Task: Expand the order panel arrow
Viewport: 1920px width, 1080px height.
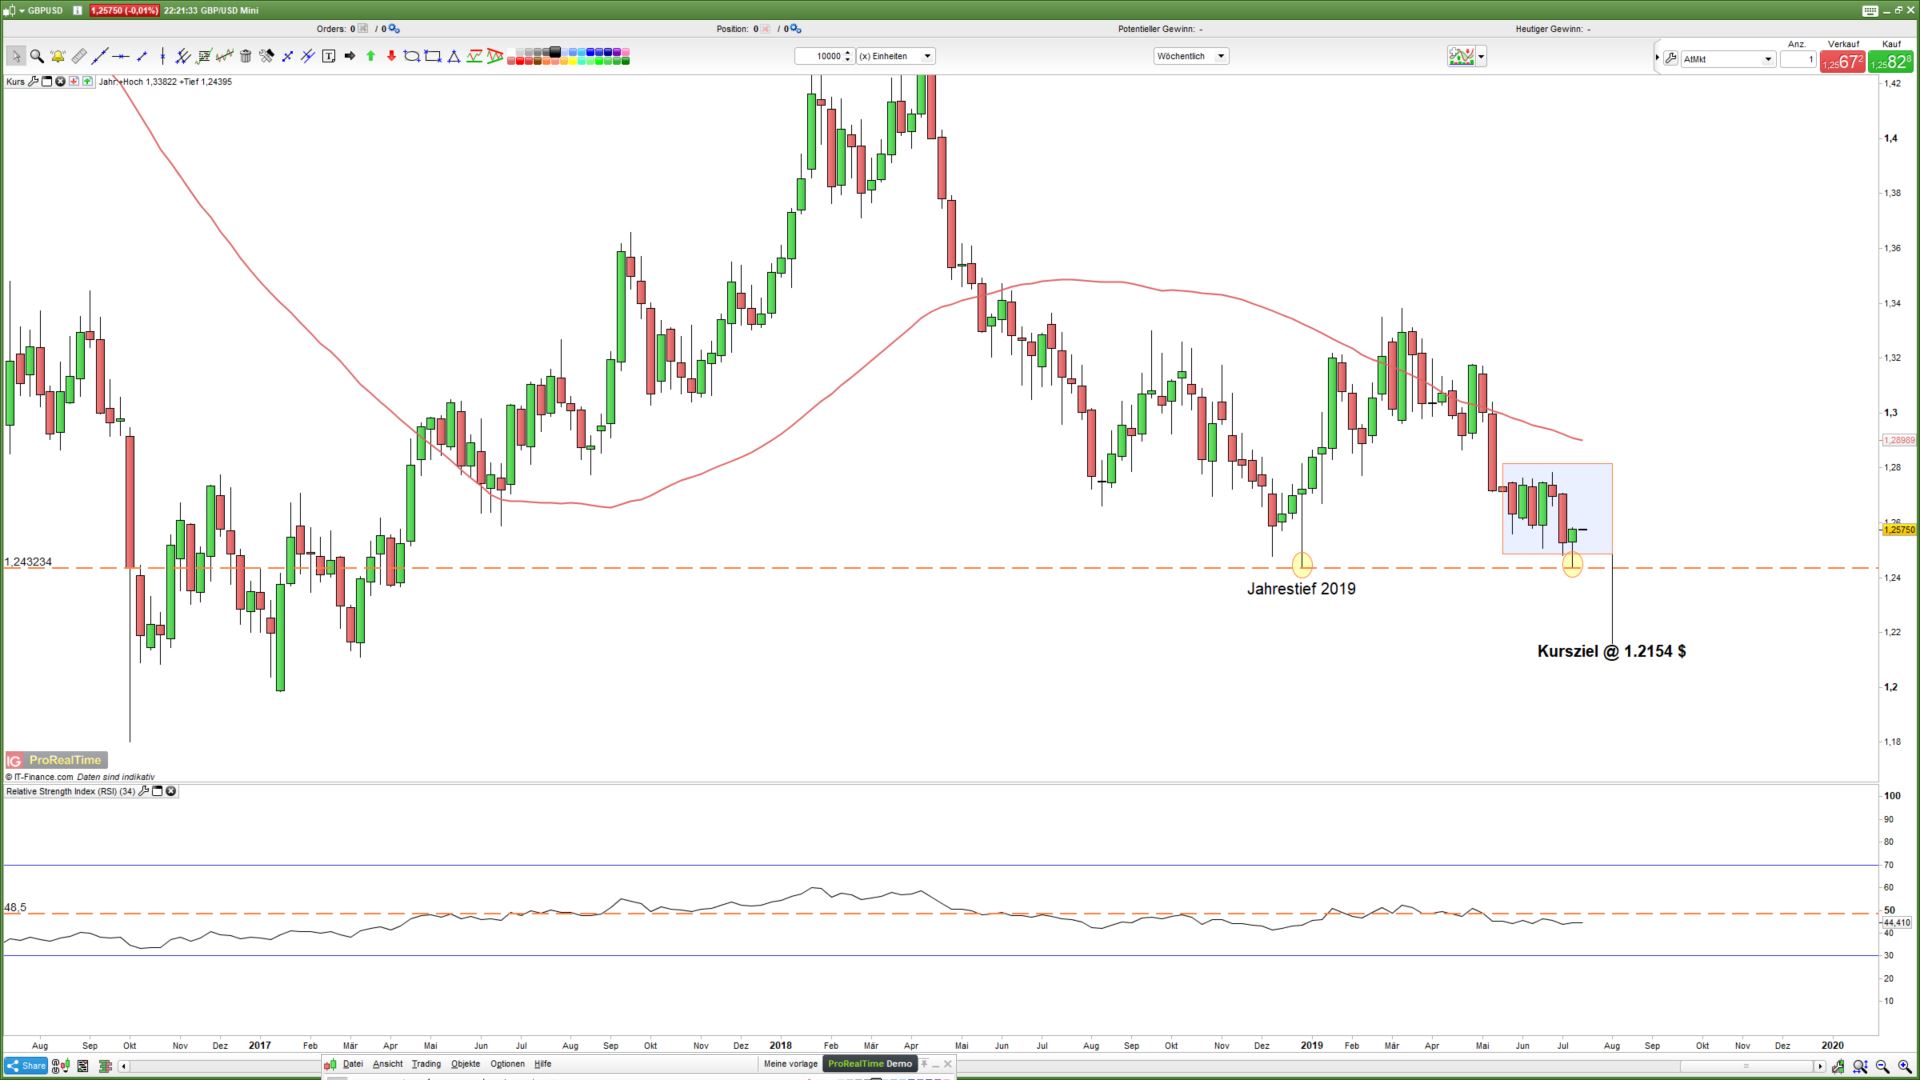Action: [x=1657, y=58]
